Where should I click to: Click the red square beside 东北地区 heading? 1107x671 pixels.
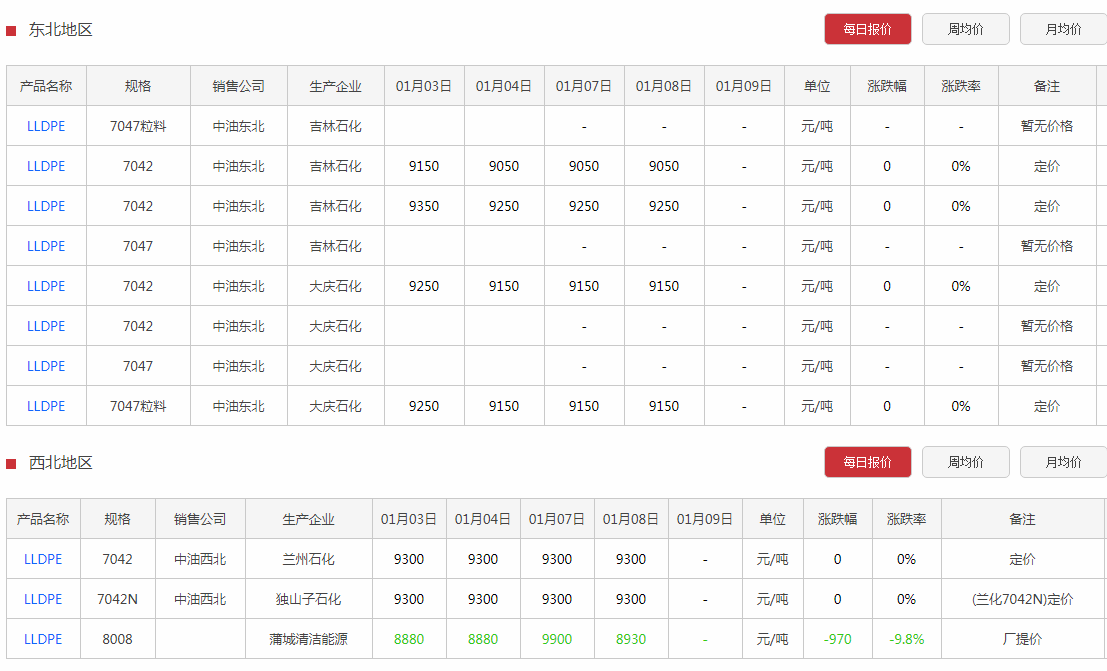point(11,30)
